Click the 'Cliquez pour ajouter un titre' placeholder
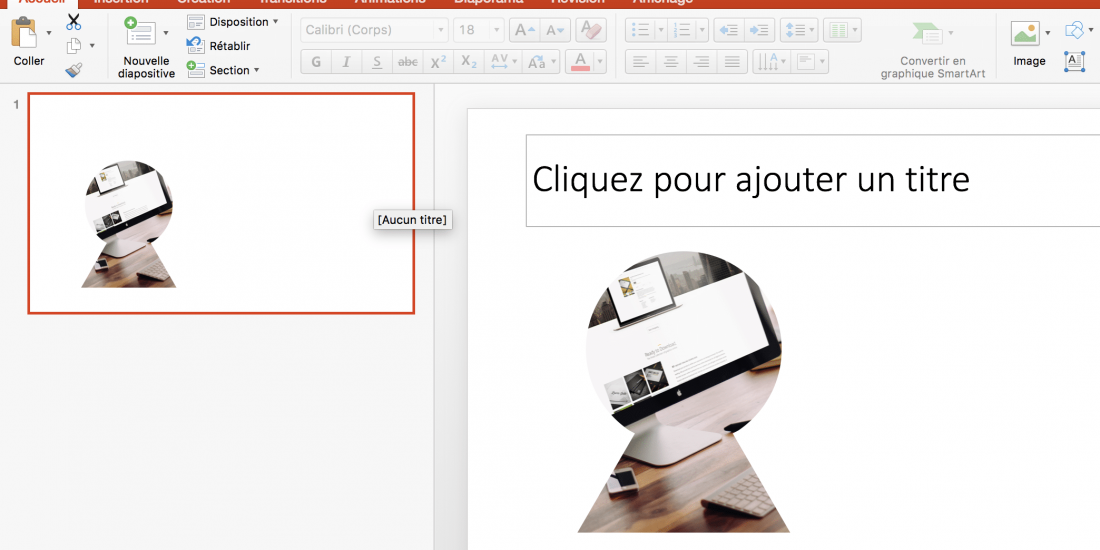This screenshot has height=550, width=1100. point(812,180)
